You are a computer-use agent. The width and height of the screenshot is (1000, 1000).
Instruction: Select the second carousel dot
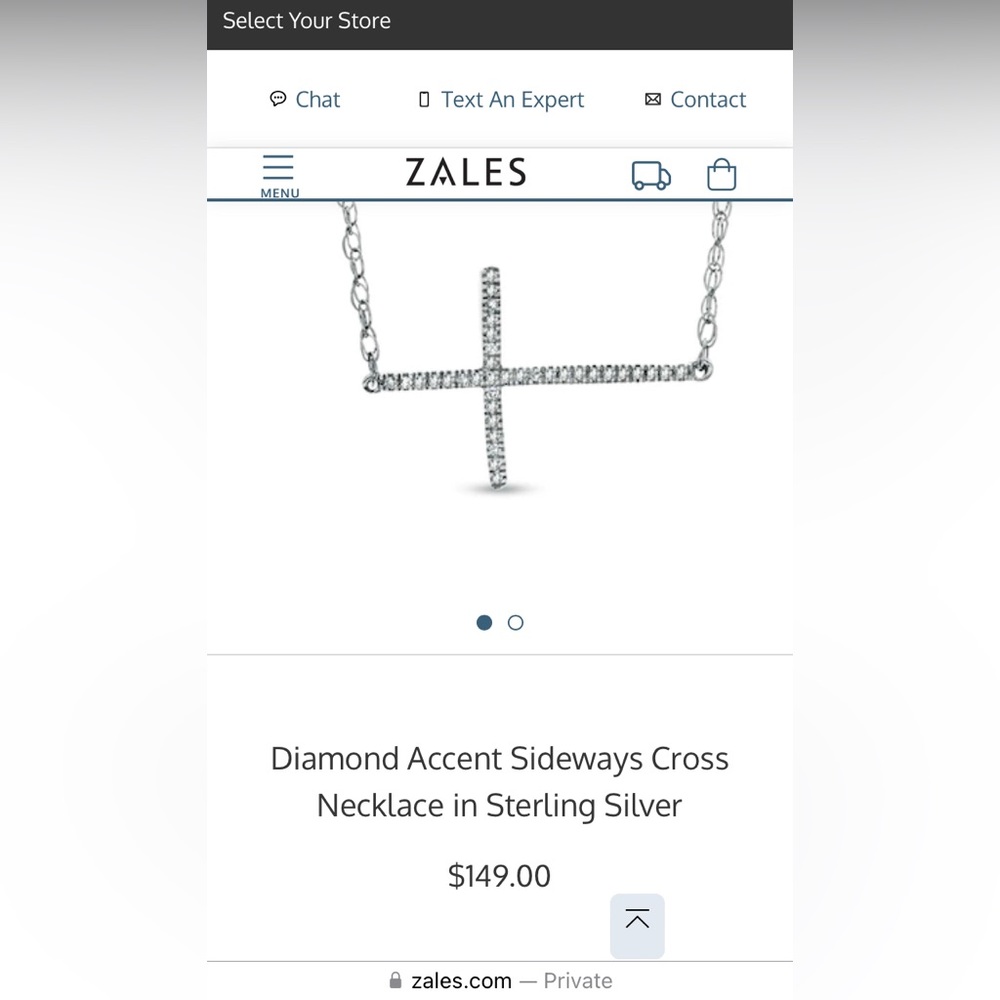[x=516, y=622]
